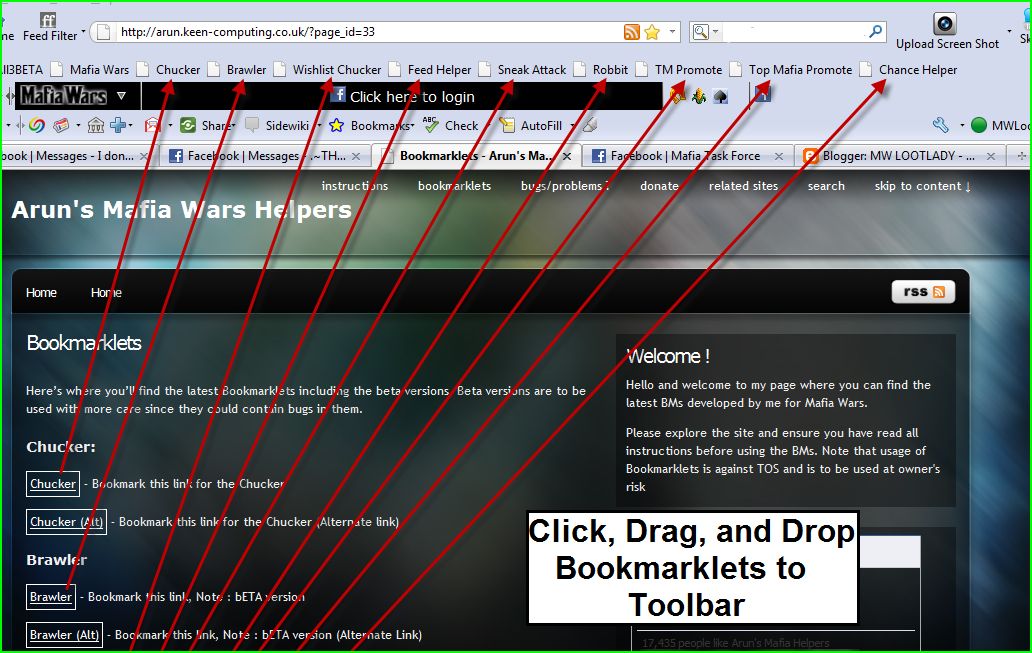Click the AutoFill toolbar button

pyautogui.click(x=531, y=125)
